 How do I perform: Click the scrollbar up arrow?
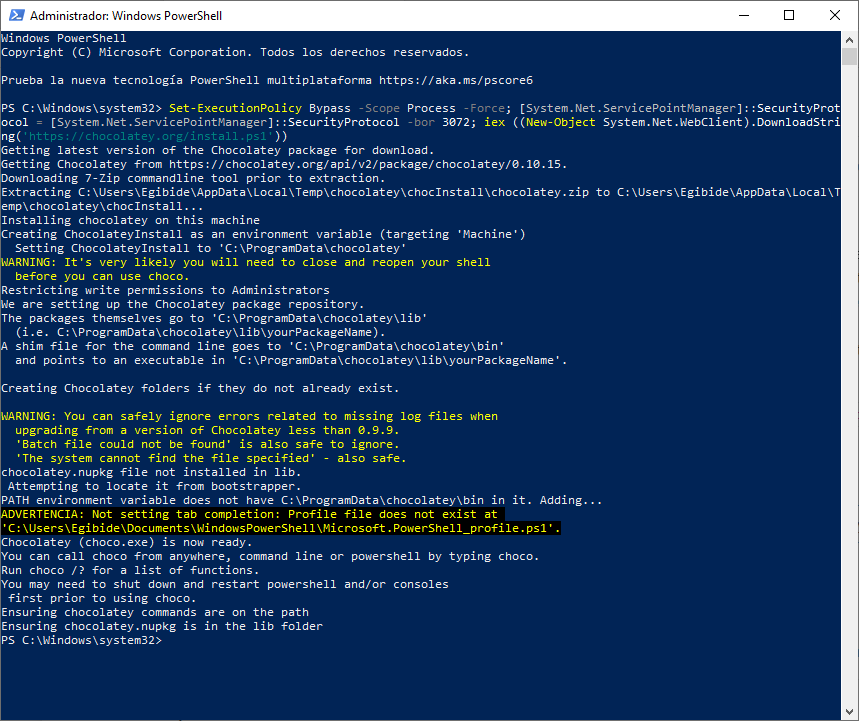pyautogui.click(x=849, y=39)
